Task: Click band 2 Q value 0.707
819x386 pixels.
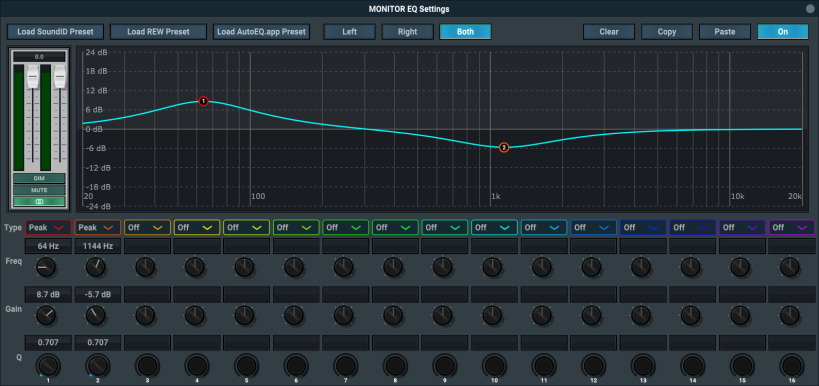Action: click(98, 343)
